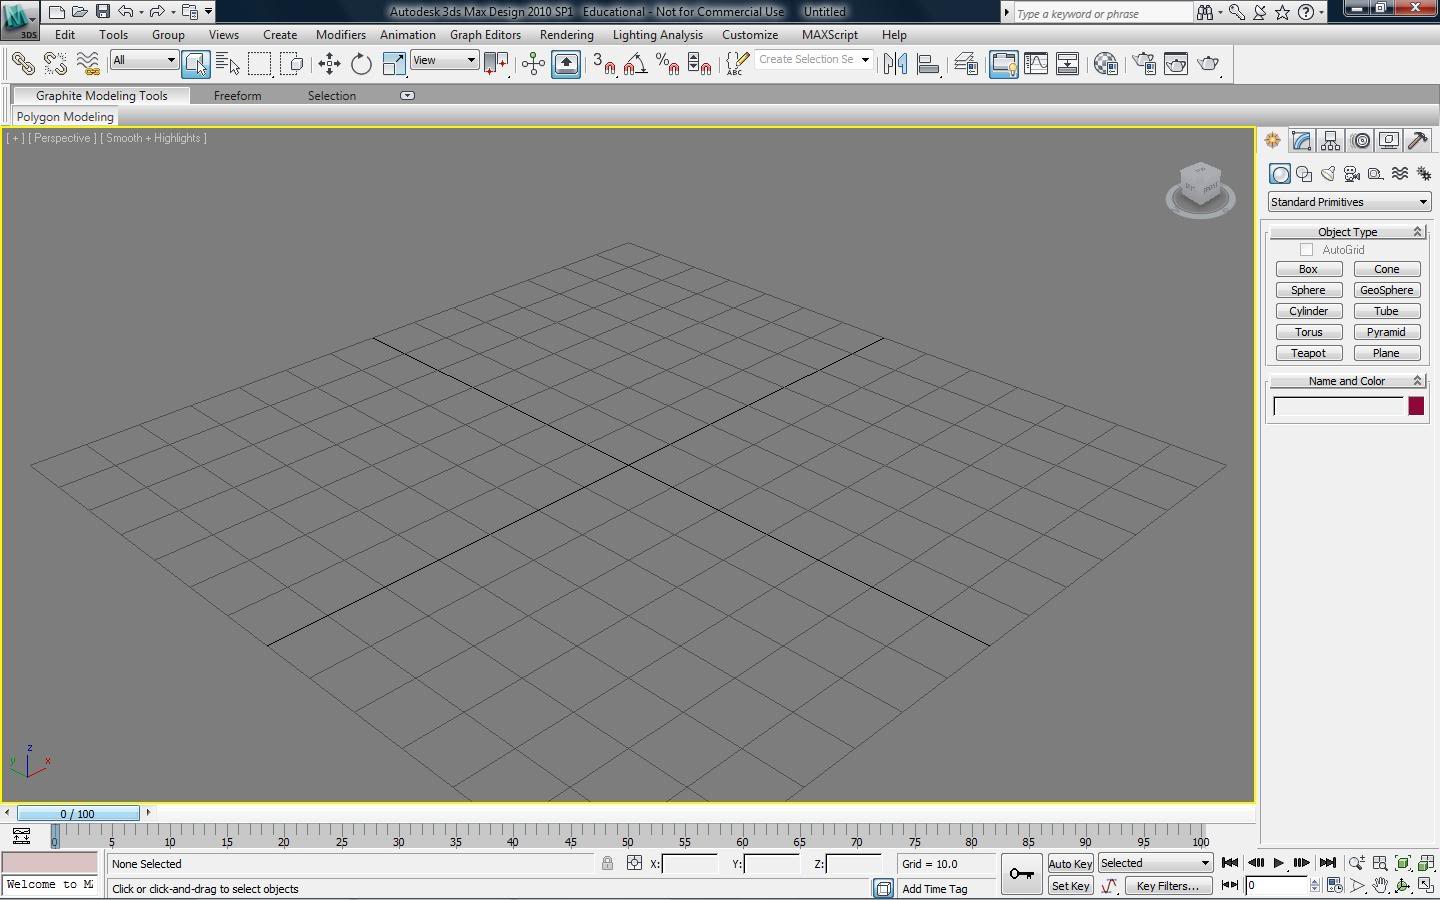
Task: Open the MAXScript menu
Action: coord(830,35)
